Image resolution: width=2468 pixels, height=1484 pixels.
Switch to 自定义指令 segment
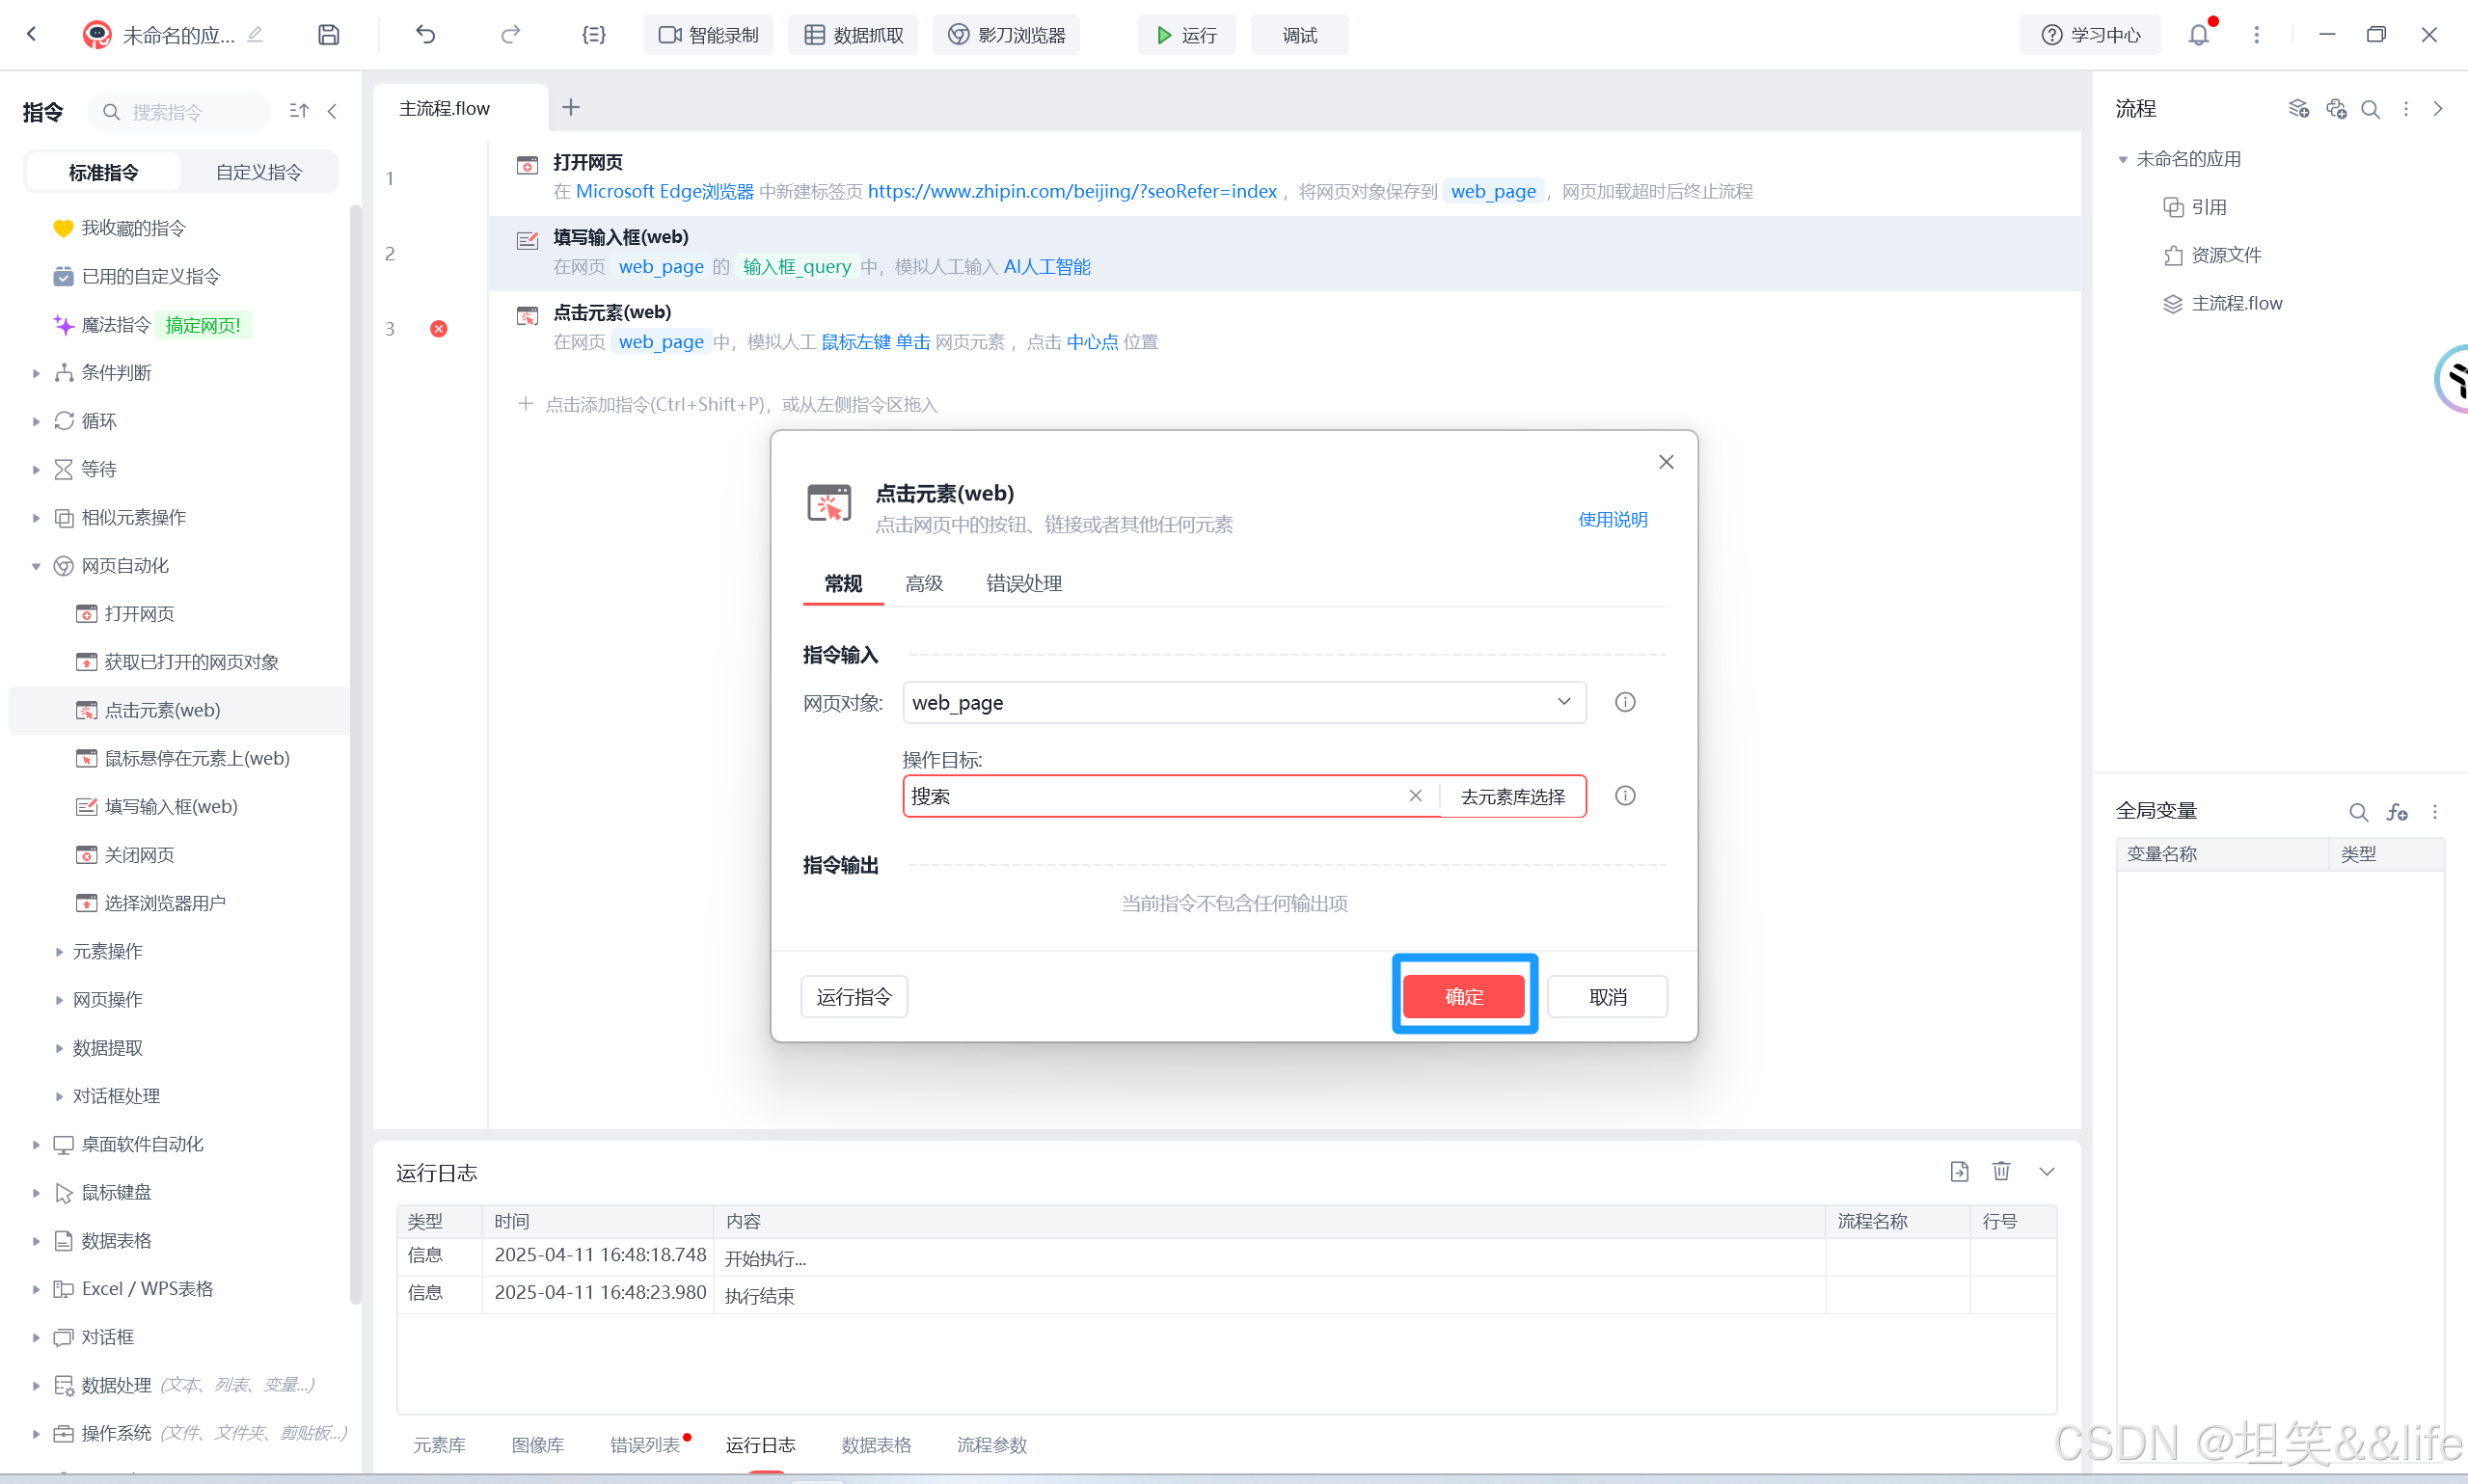pos(259,172)
